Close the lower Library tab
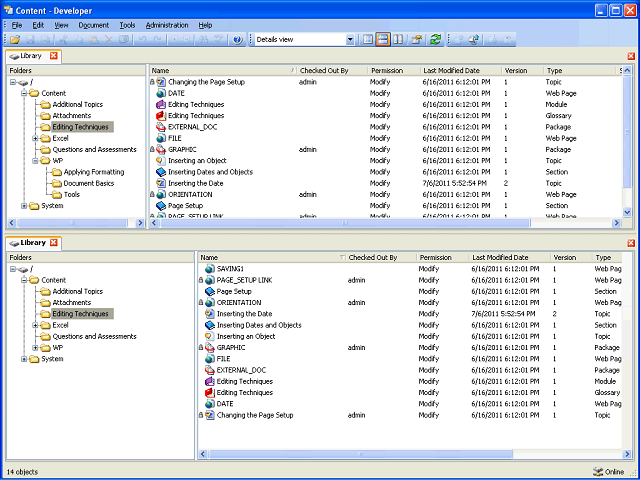This screenshot has height=480, width=640. (x=53, y=242)
